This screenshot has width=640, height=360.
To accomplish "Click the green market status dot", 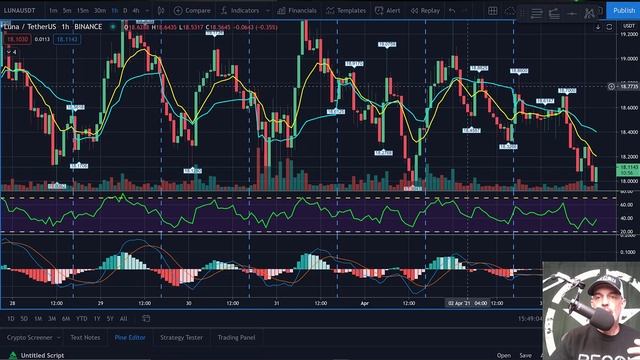I will (x=113, y=27).
